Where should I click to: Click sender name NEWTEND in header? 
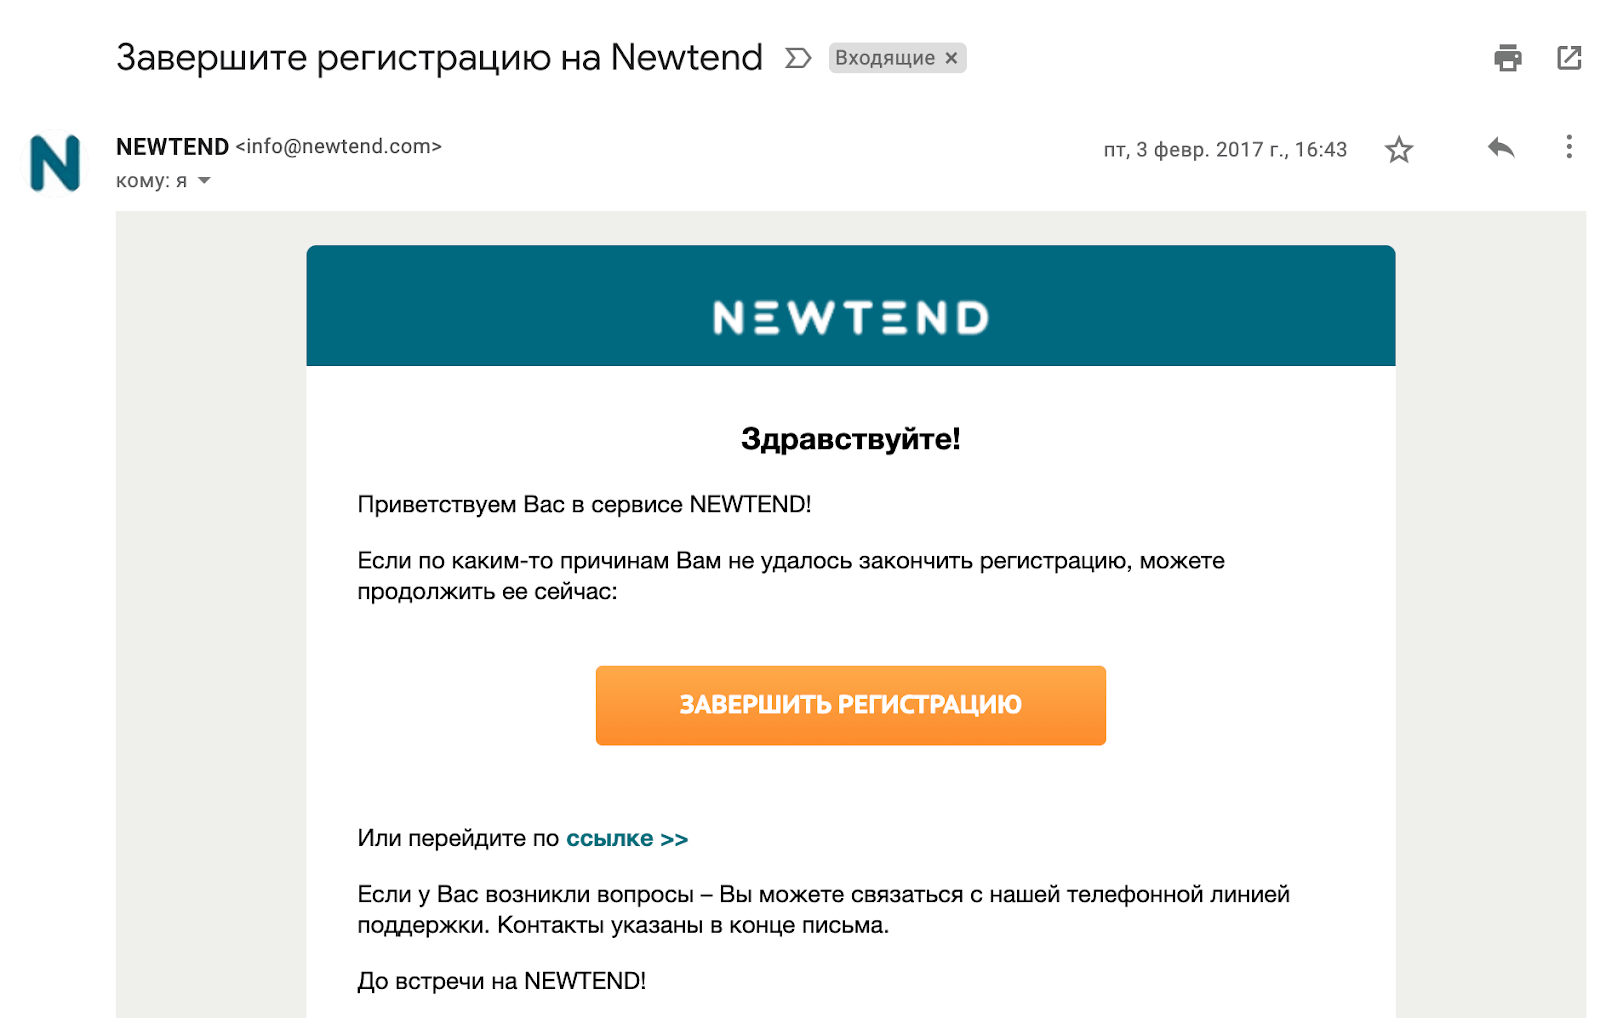tap(172, 147)
